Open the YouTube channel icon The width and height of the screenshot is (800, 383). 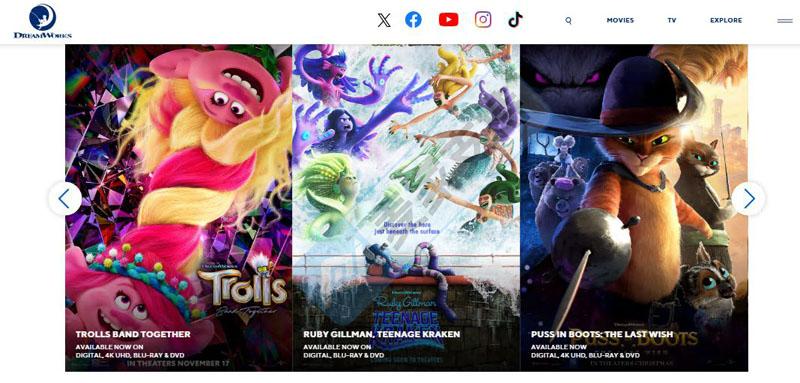(448, 20)
